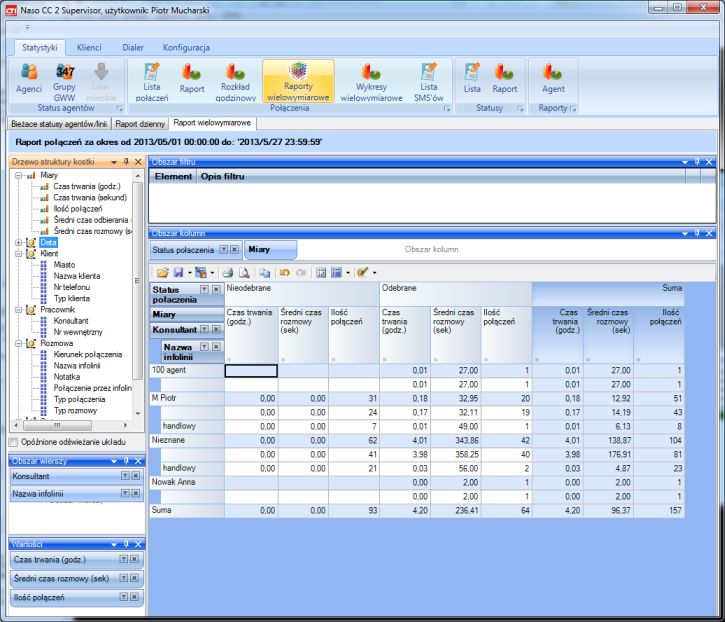This screenshot has height=622, width=725.
Task: Filter Status połaczenia in column area
Action: pos(223,250)
